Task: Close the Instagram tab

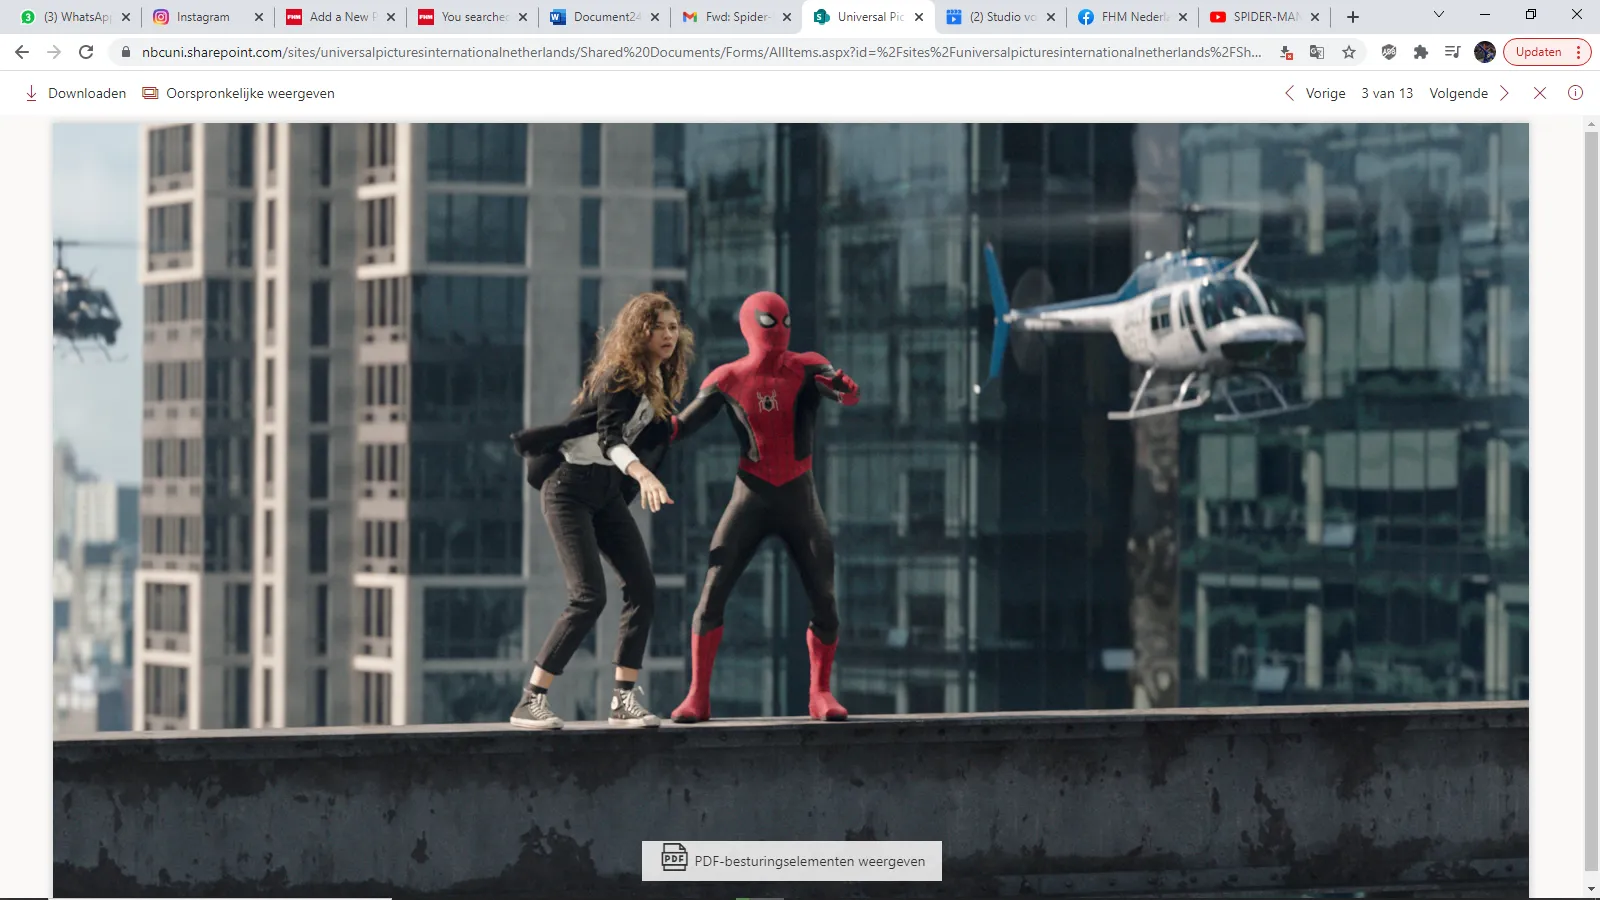Action: pyautogui.click(x=258, y=17)
